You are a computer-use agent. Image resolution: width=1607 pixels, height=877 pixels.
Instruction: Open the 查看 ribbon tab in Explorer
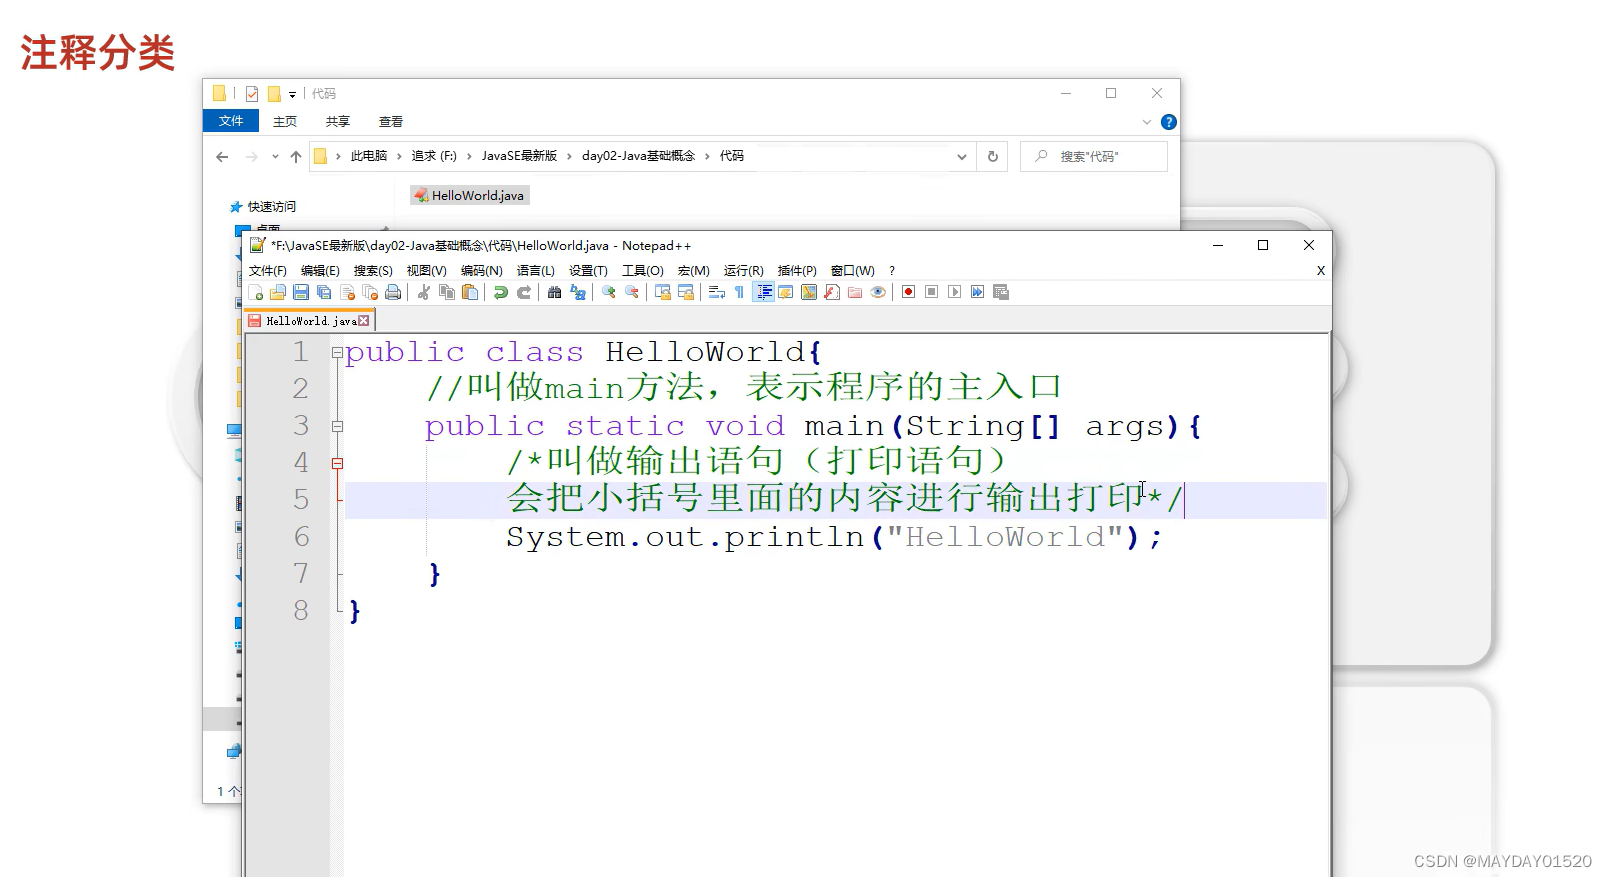point(391,121)
